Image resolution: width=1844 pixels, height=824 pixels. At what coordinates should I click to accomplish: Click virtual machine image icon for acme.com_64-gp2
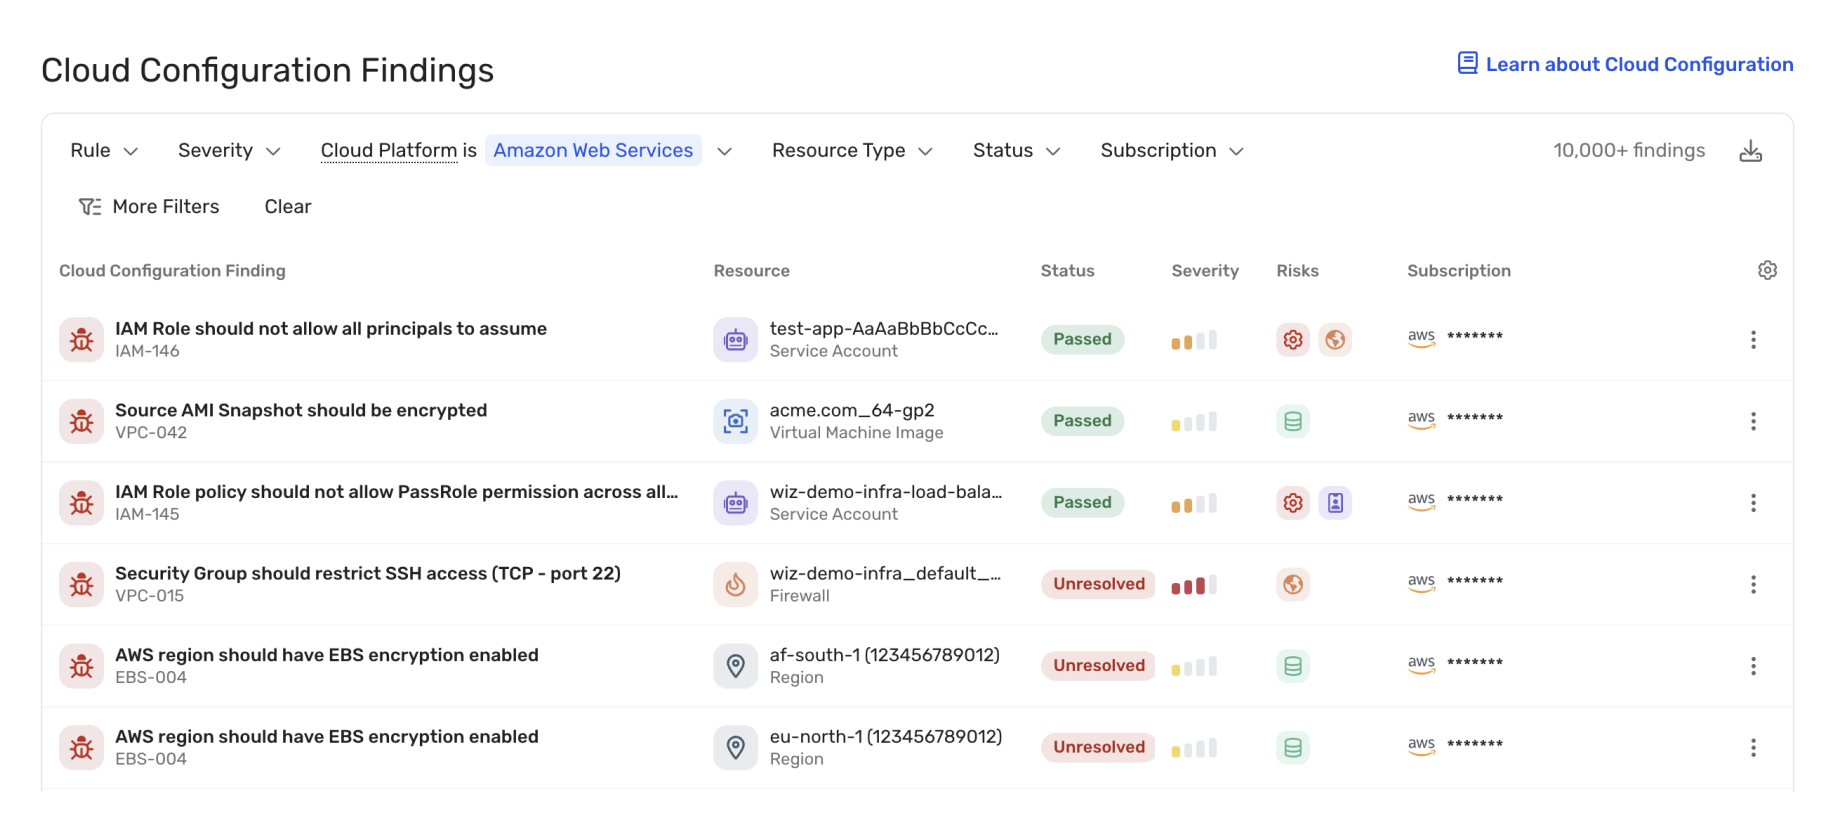coord(735,421)
